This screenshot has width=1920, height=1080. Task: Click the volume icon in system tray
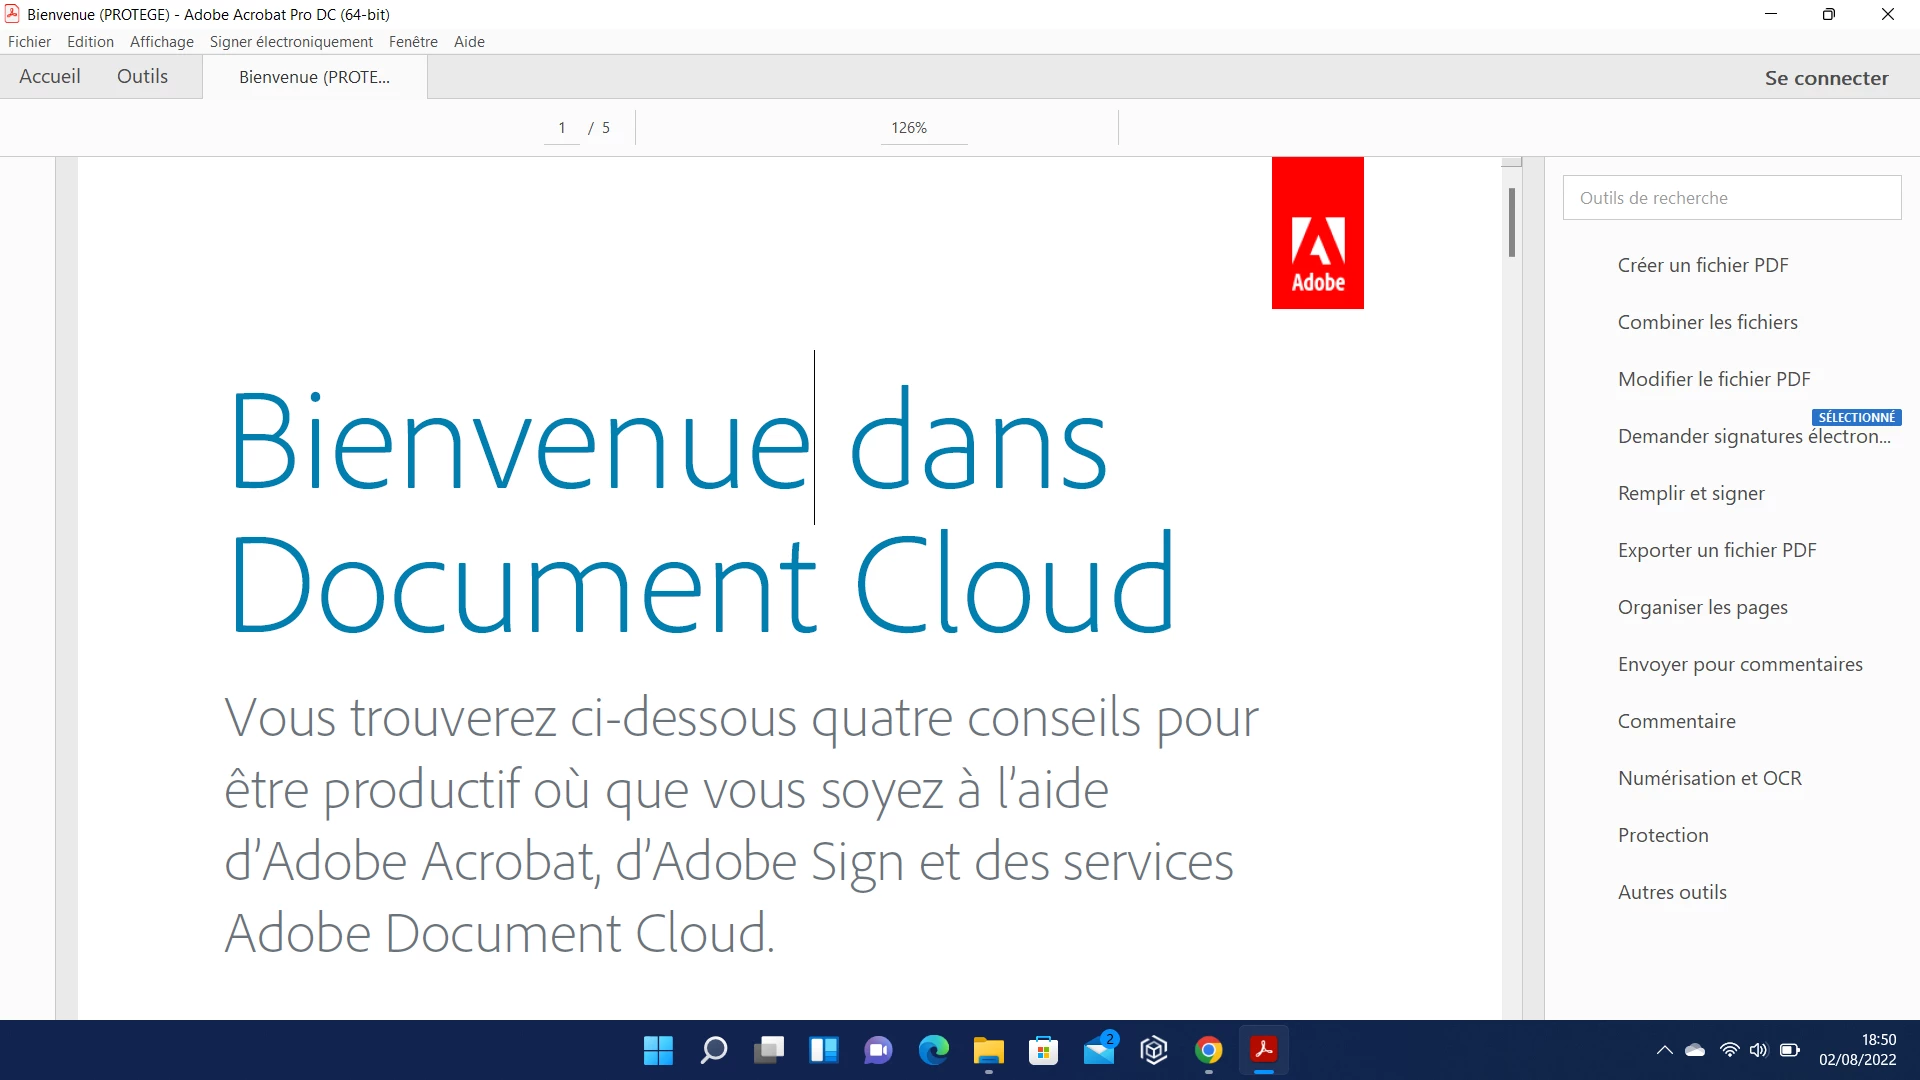(1758, 1050)
